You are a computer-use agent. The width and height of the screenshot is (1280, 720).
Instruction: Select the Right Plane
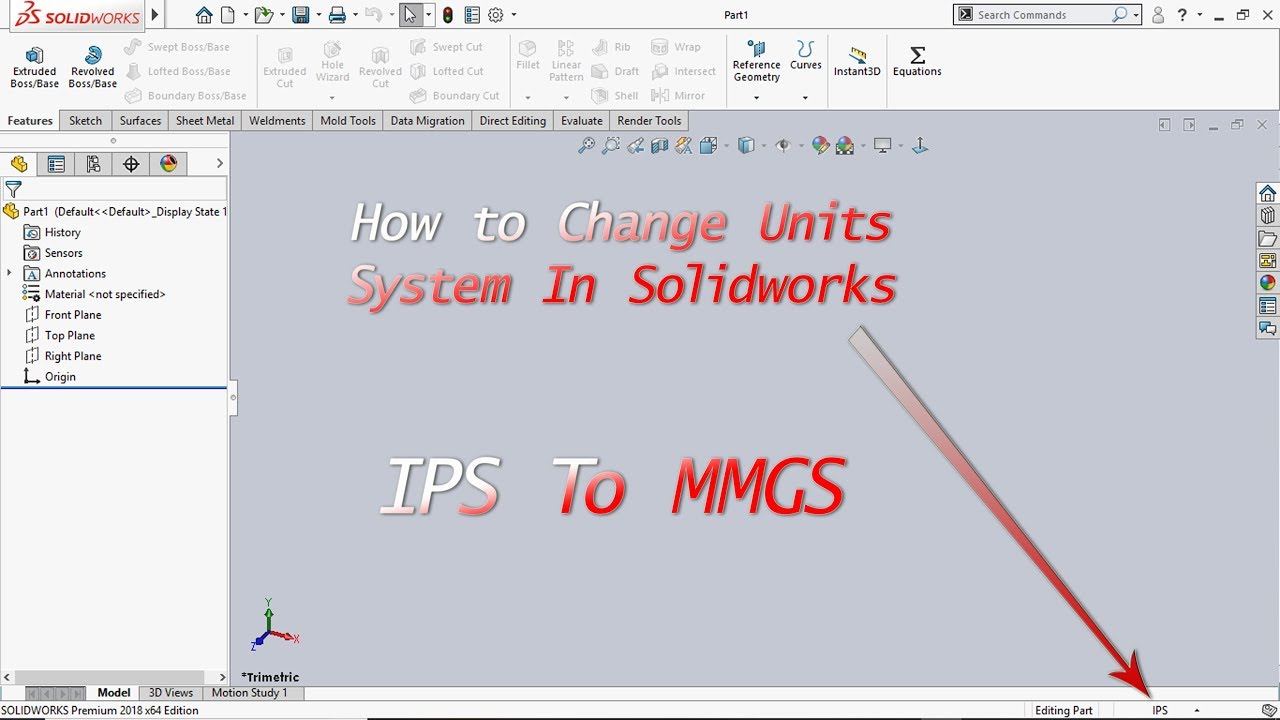click(62, 356)
